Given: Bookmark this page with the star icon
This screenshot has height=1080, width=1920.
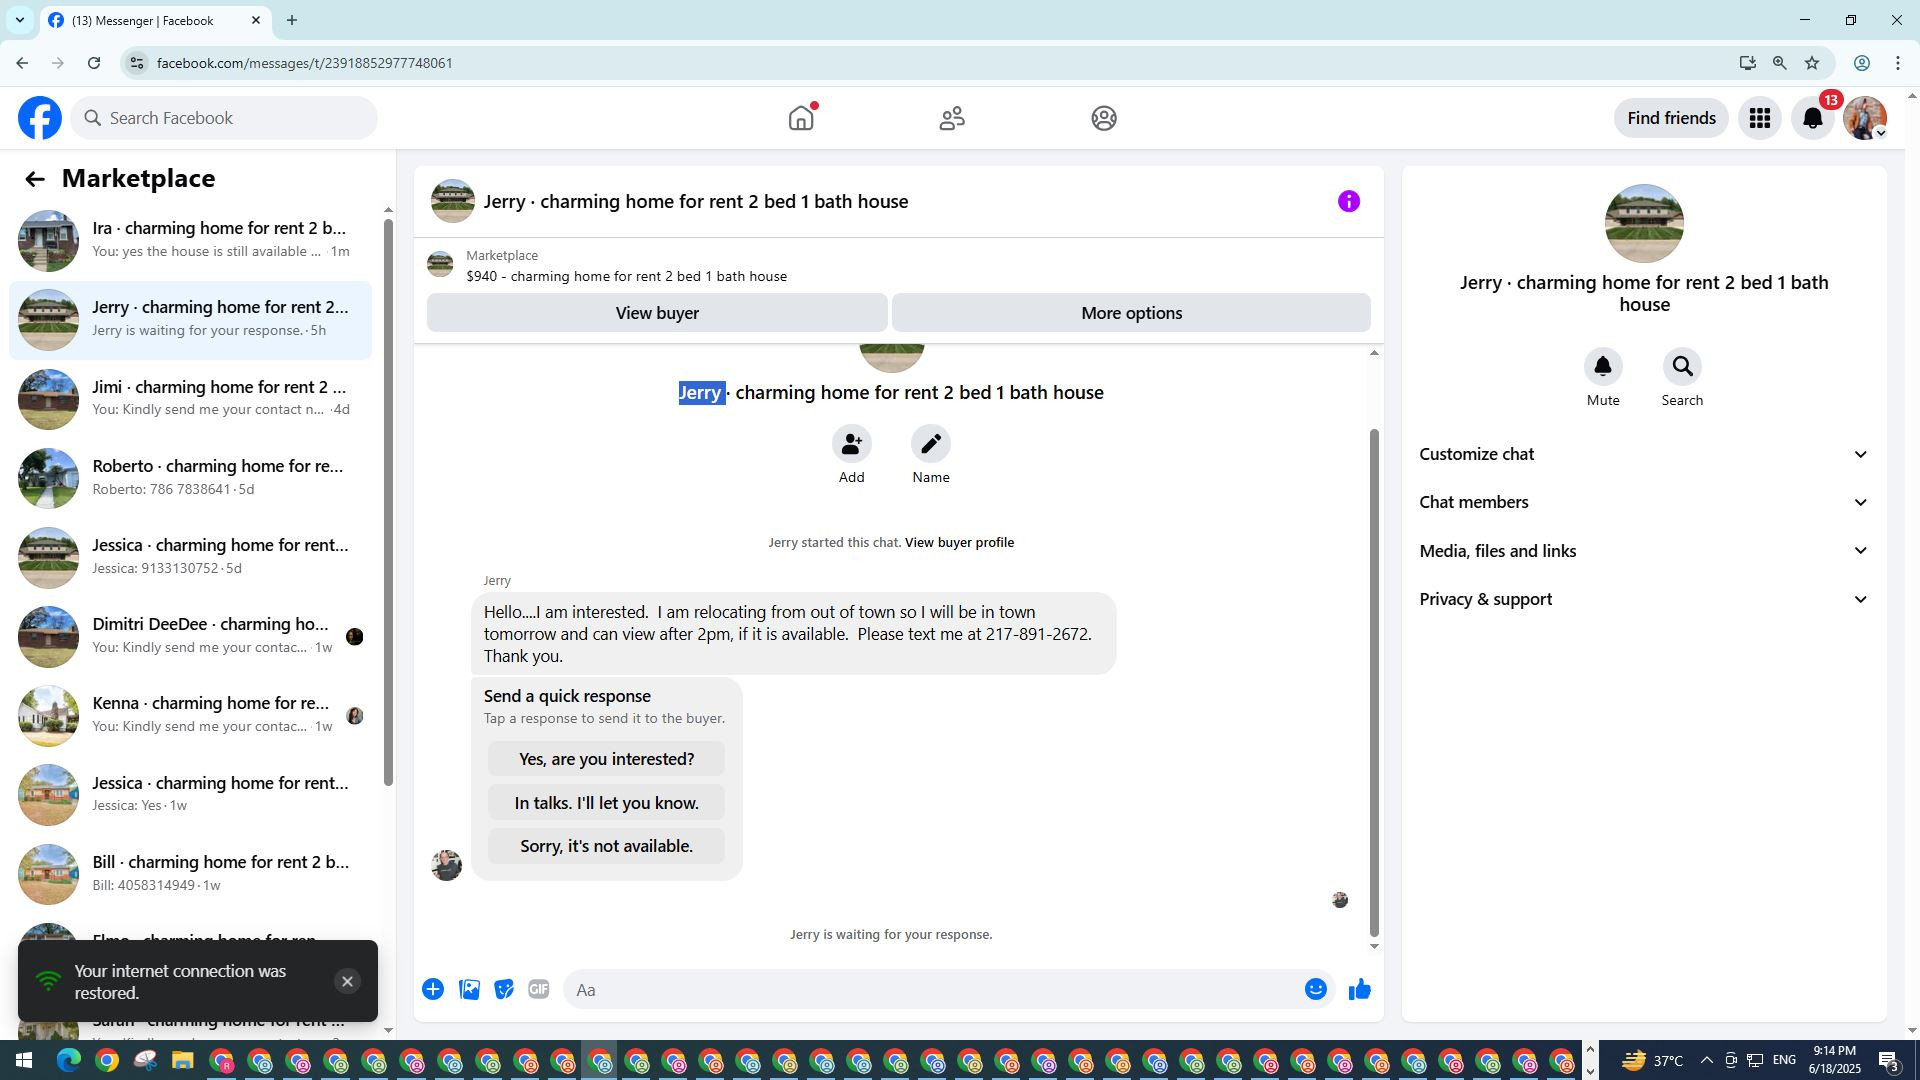Looking at the screenshot, I should [x=1812, y=63].
